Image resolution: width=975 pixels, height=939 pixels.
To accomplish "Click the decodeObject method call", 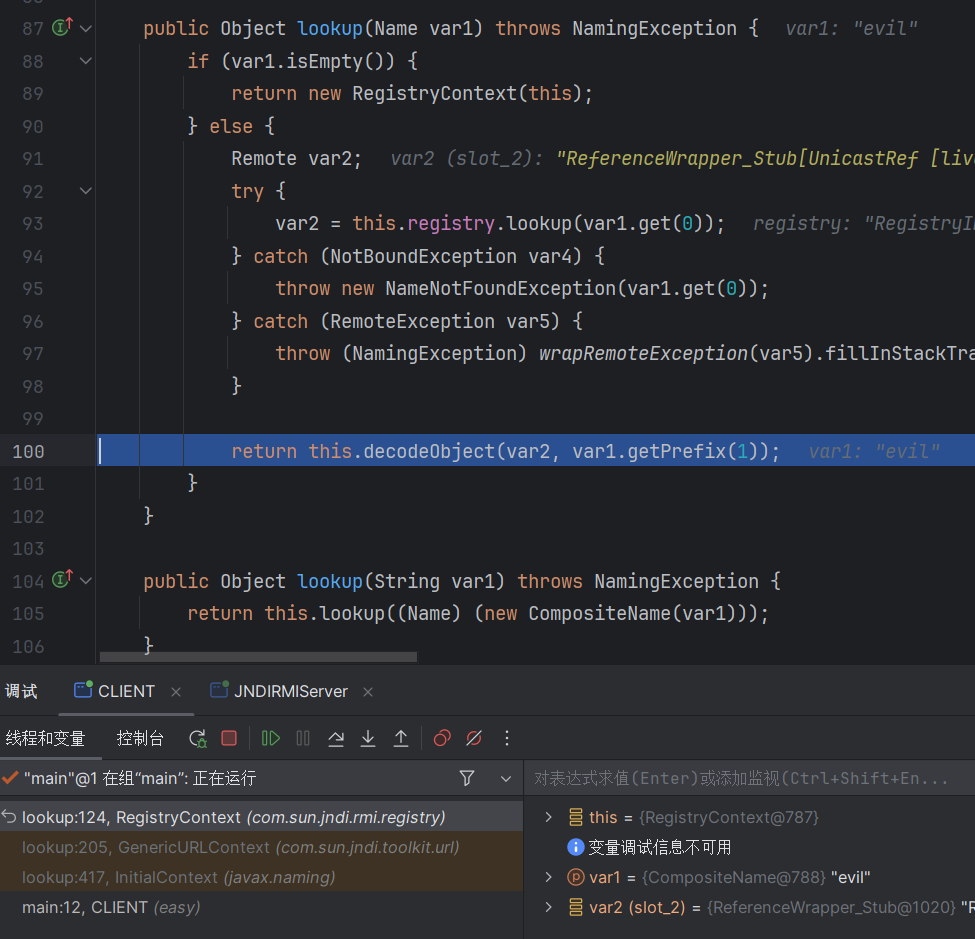I will (x=428, y=451).
